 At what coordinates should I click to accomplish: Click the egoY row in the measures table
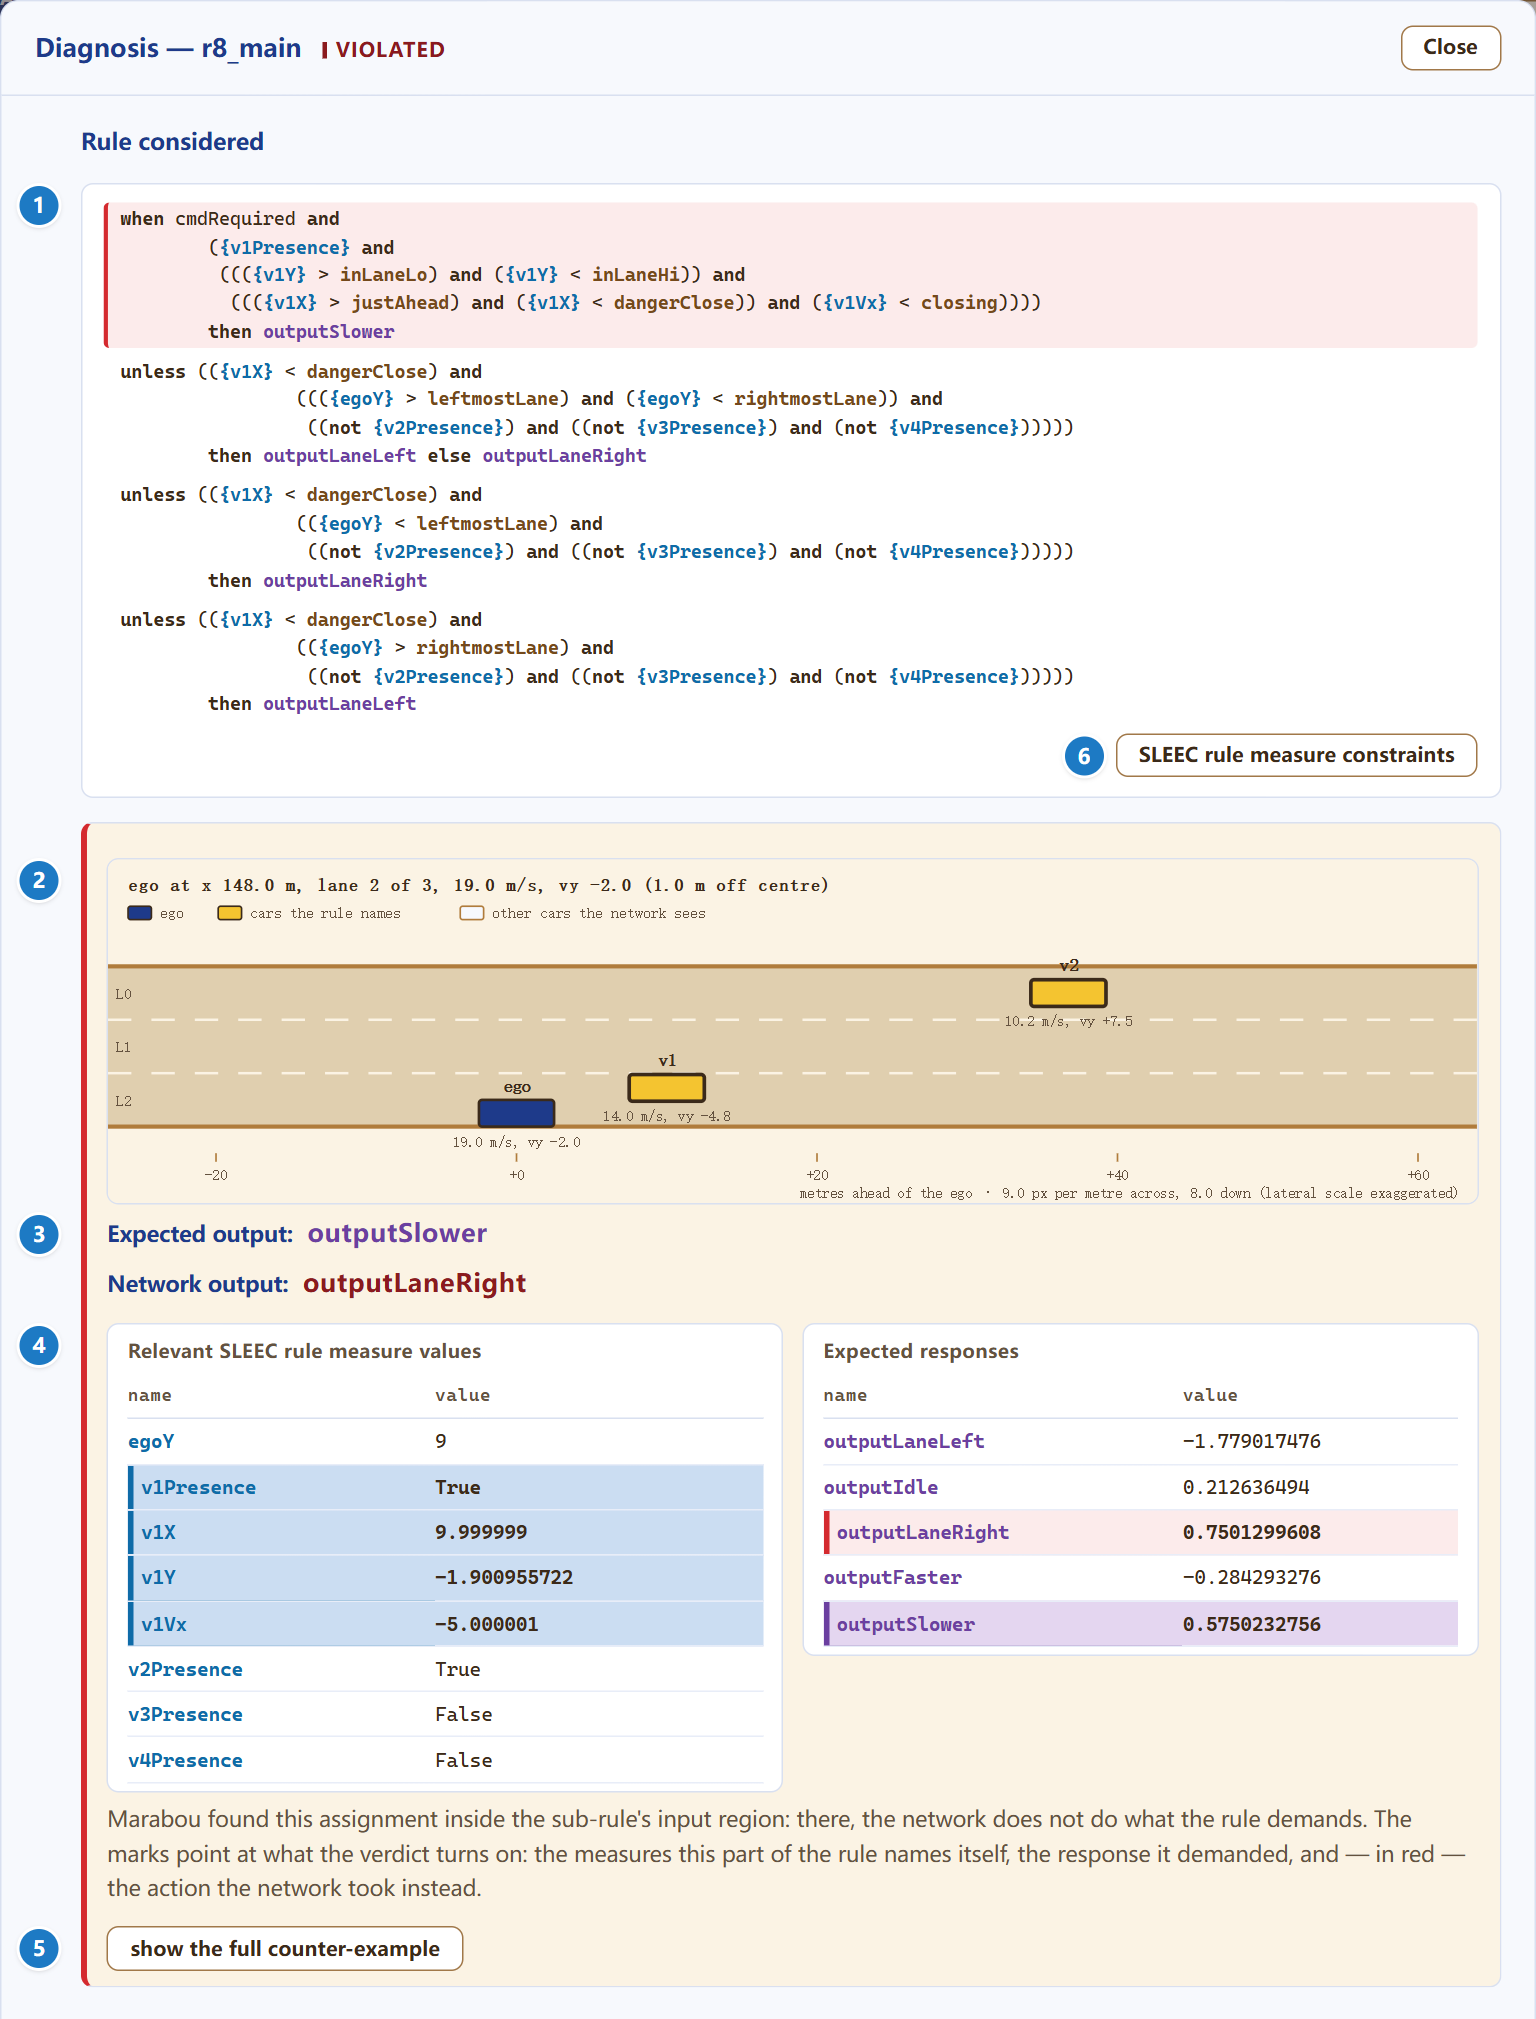tap(445, 1441)
